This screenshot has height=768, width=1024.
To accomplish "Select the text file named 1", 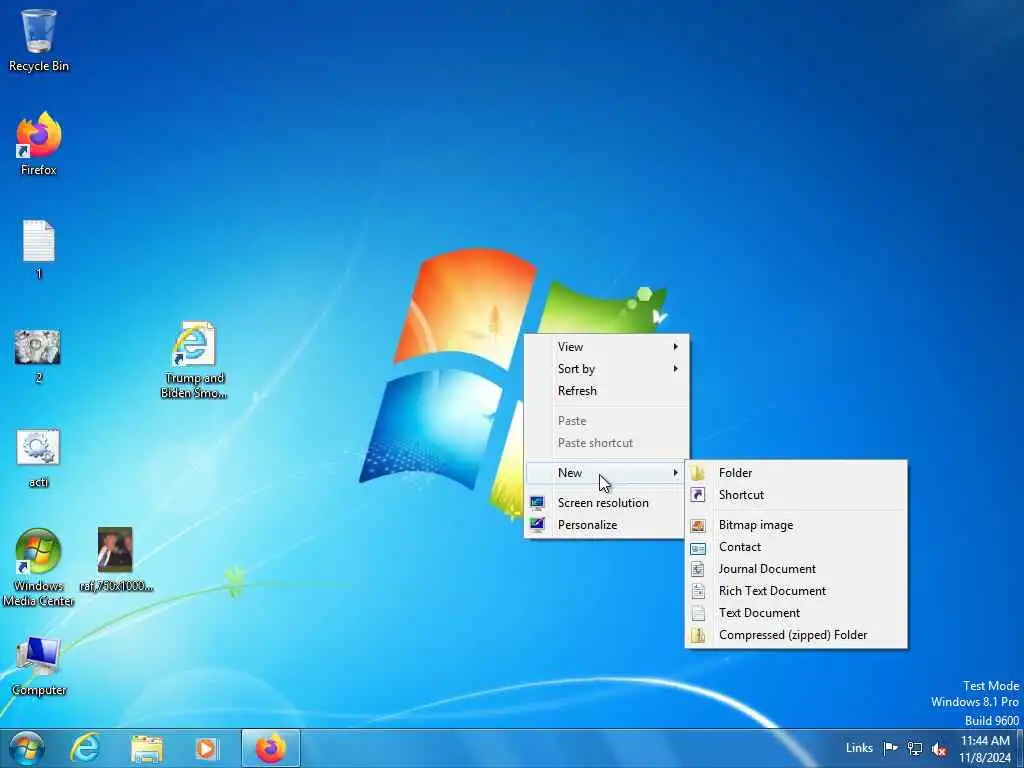I will [39, 249].
